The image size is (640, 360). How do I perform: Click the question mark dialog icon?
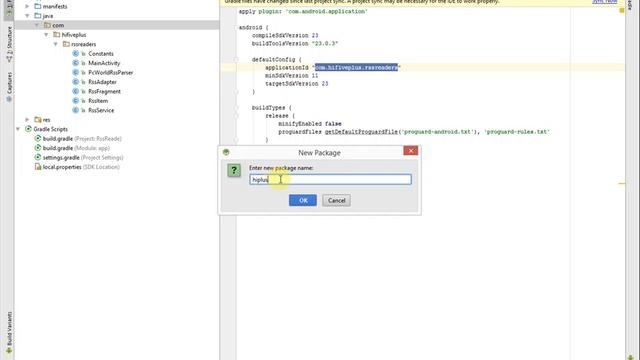[234, 170]
